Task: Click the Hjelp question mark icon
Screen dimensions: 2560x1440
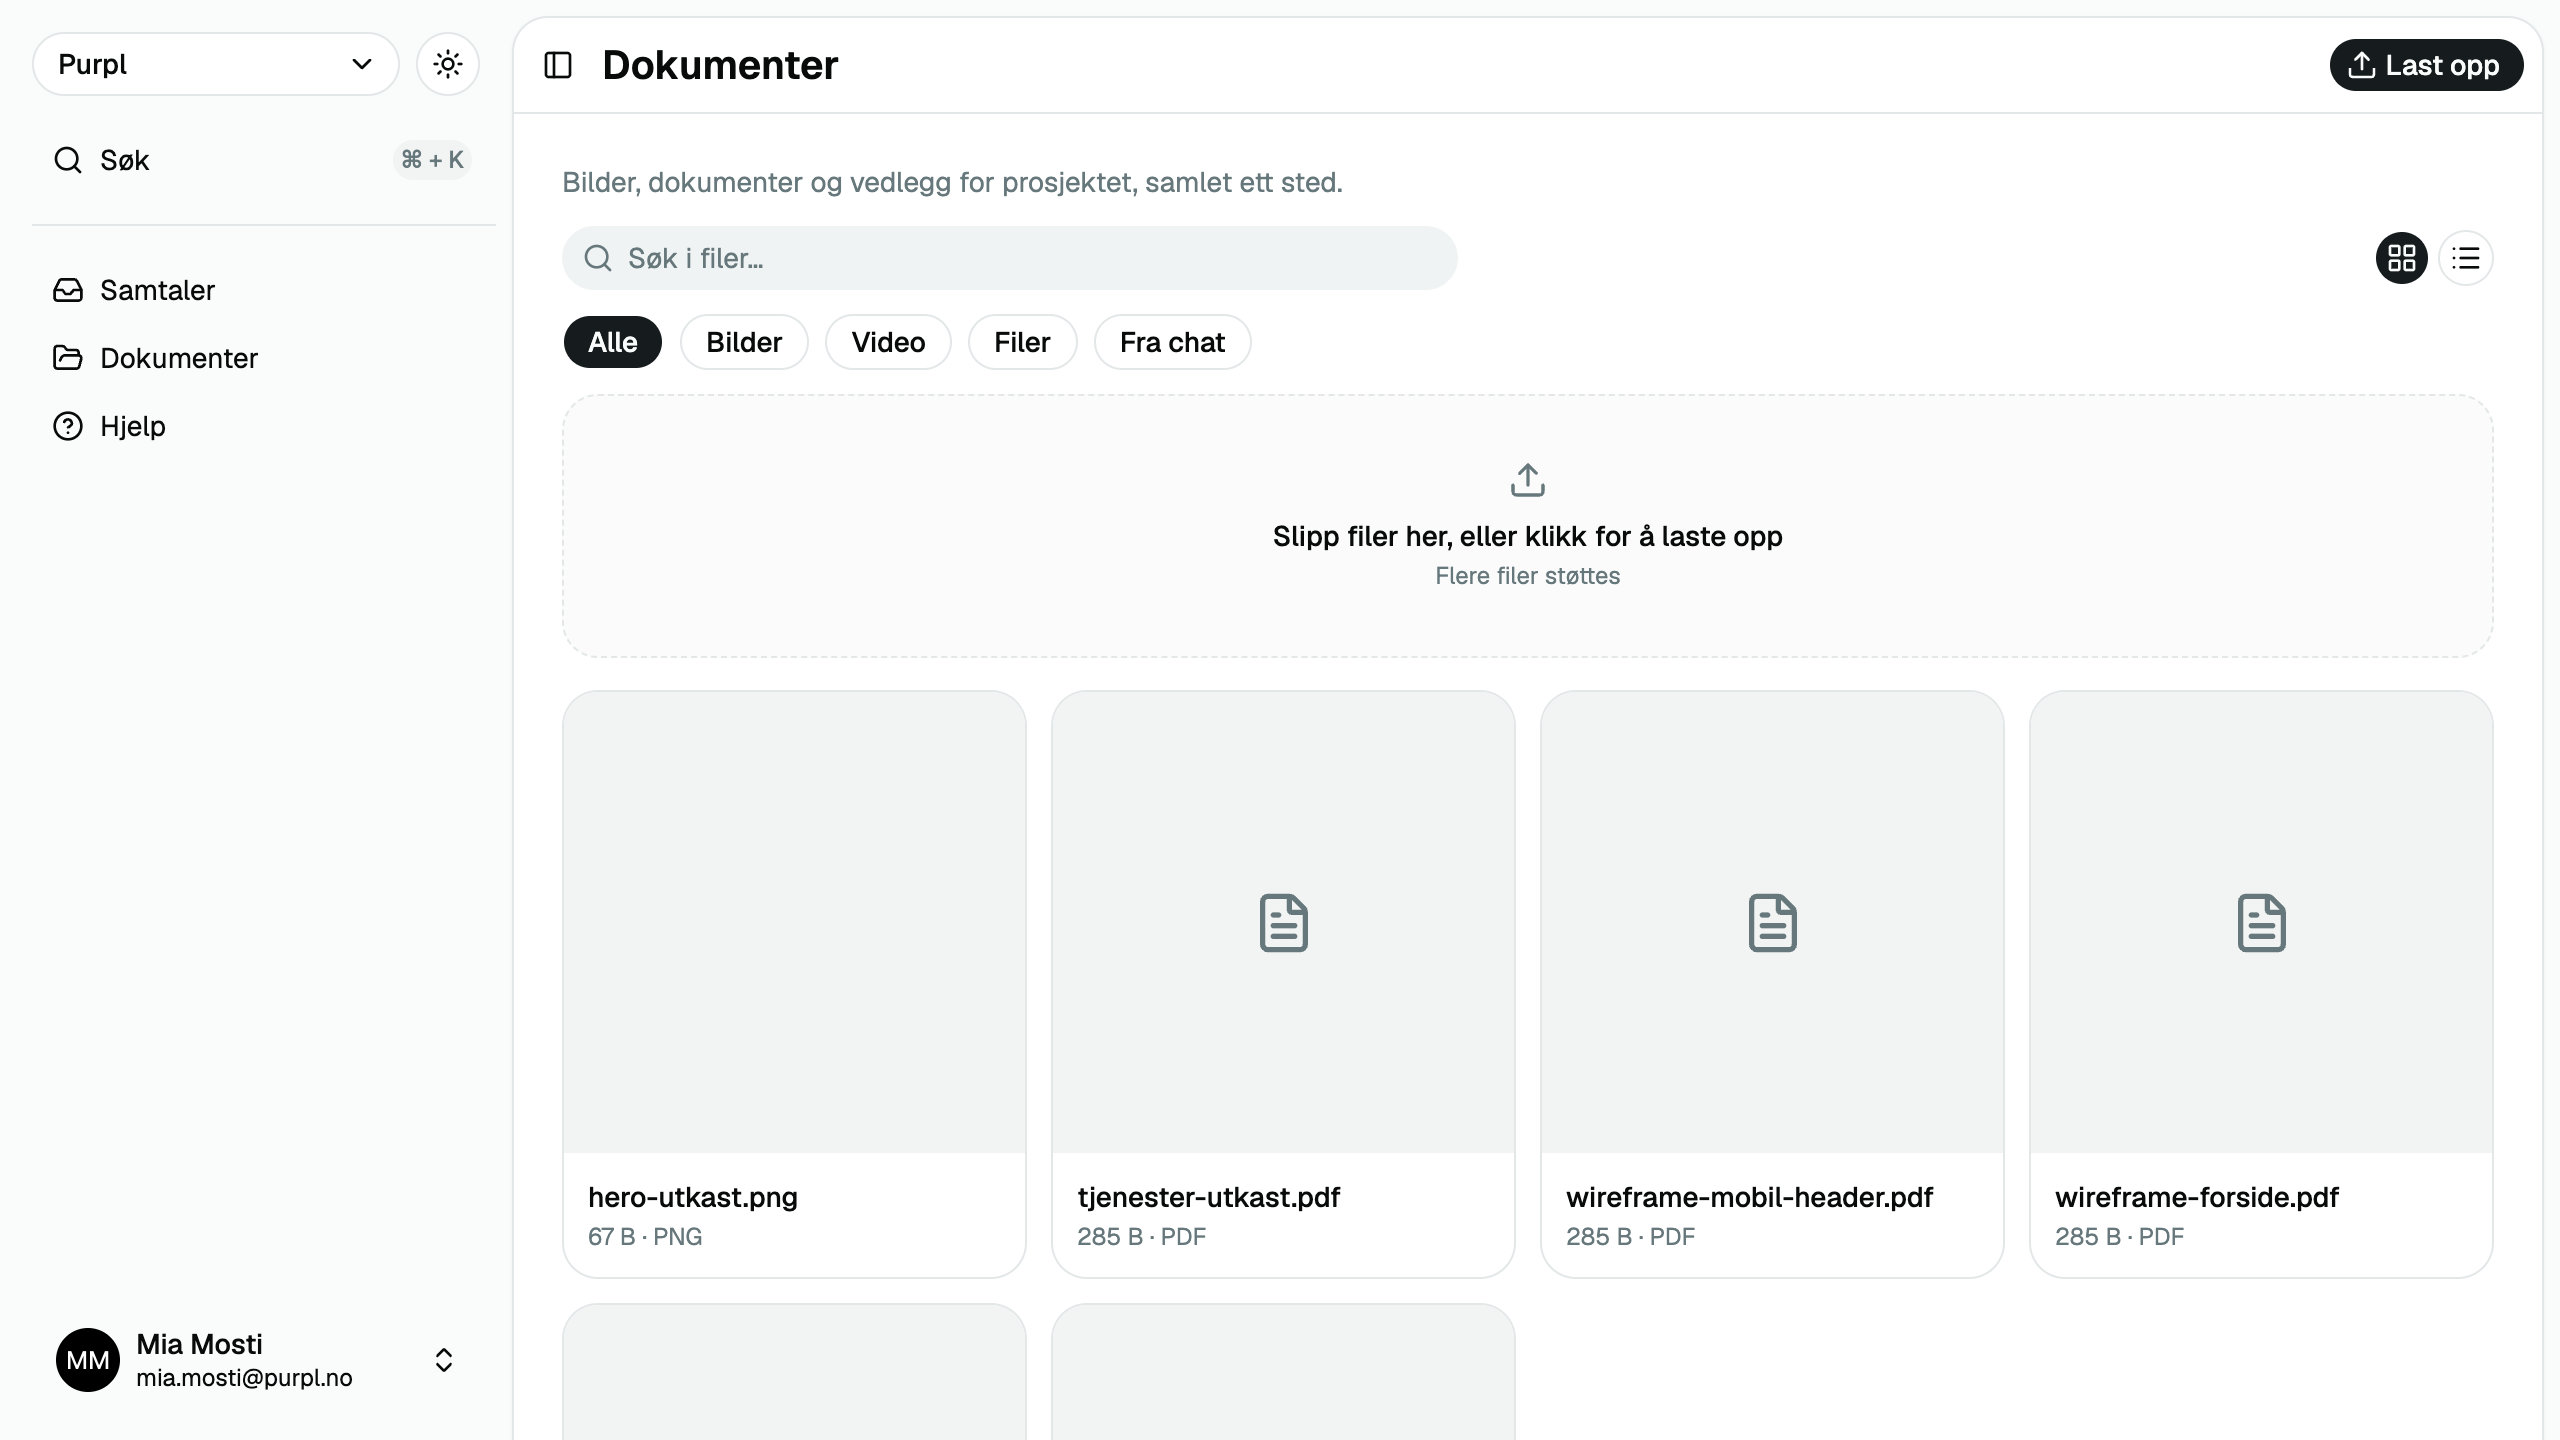Action: click(x=68, y=426)
